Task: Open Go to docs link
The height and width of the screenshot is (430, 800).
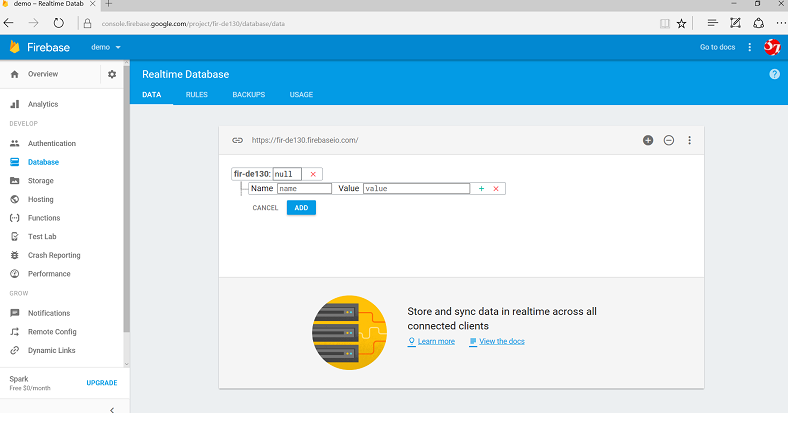Action: point(717,47)
